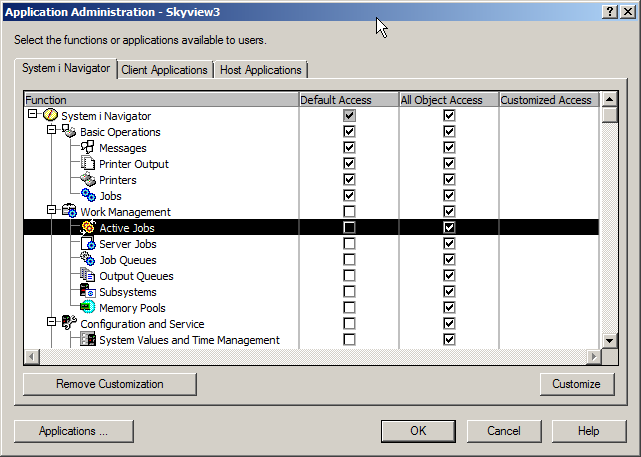This screenshot has width=641, height=457.
Task: Click the Customized Access column header
Action: (549, 100)
